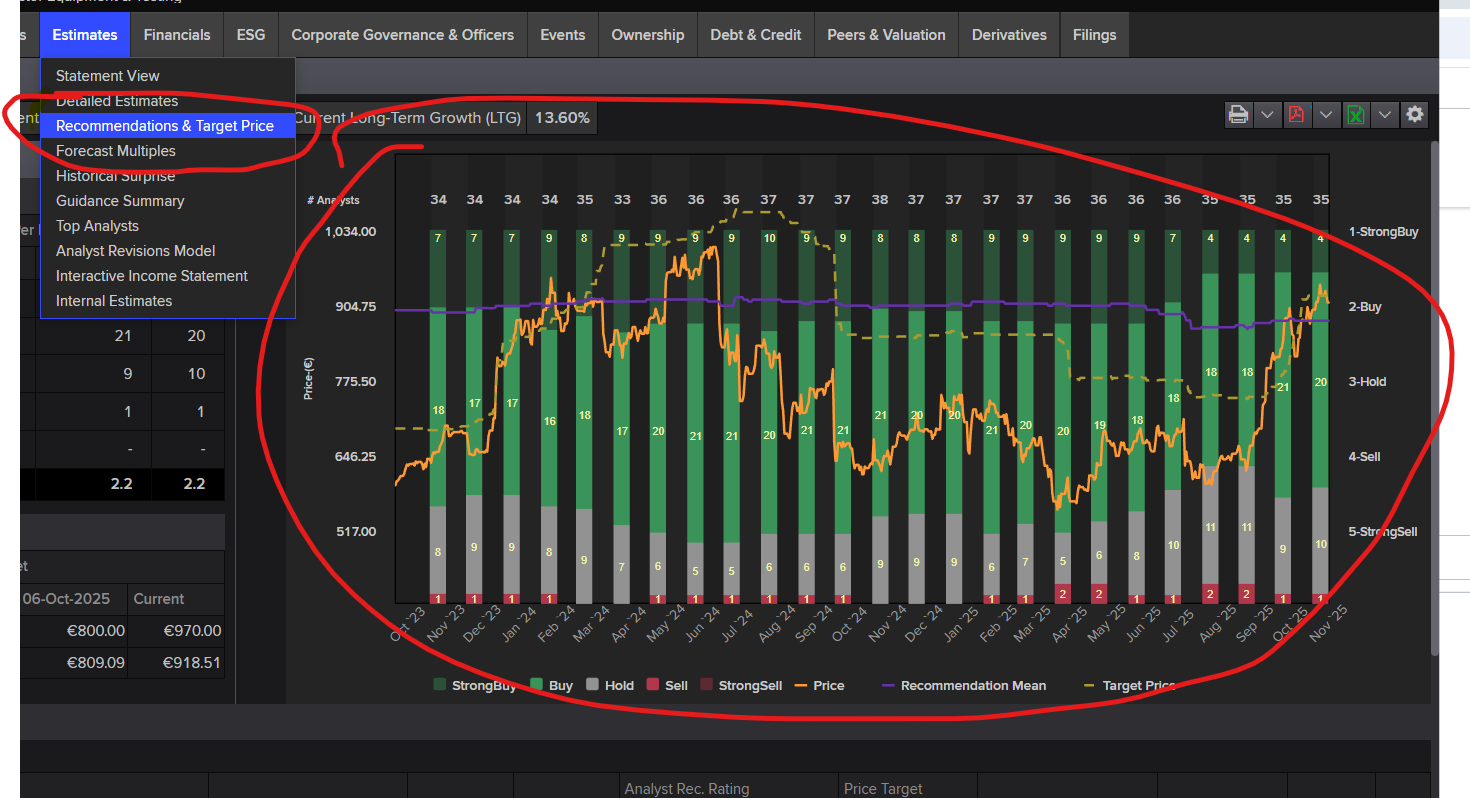Toggle the Sell series in legend
This screenshot has height=798, width=1470.
tap(667, 686)
